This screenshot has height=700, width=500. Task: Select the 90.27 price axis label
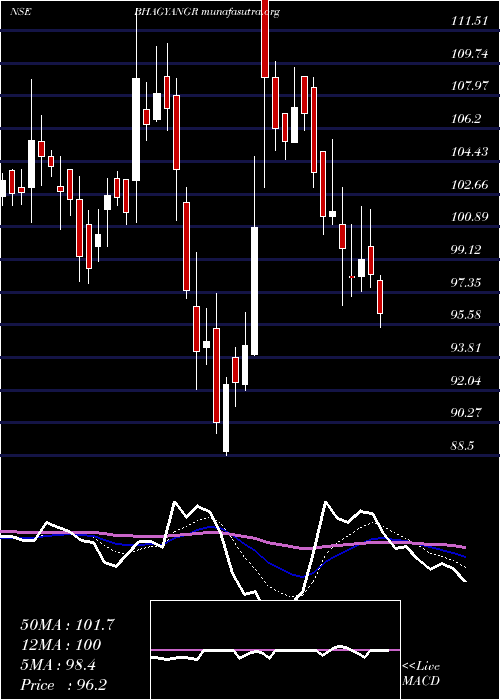point(466,413)
